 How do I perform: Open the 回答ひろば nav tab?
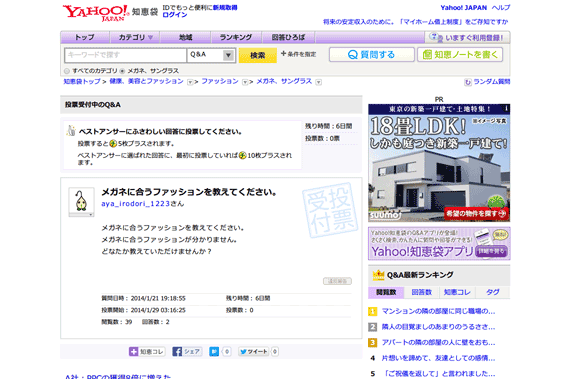coord(289,37)
